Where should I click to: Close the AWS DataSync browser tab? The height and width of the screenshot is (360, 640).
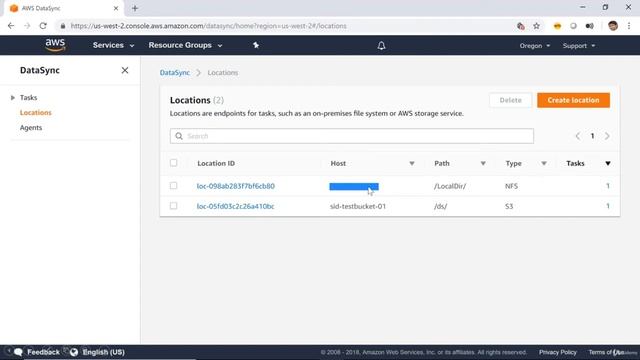coord(116,8)
